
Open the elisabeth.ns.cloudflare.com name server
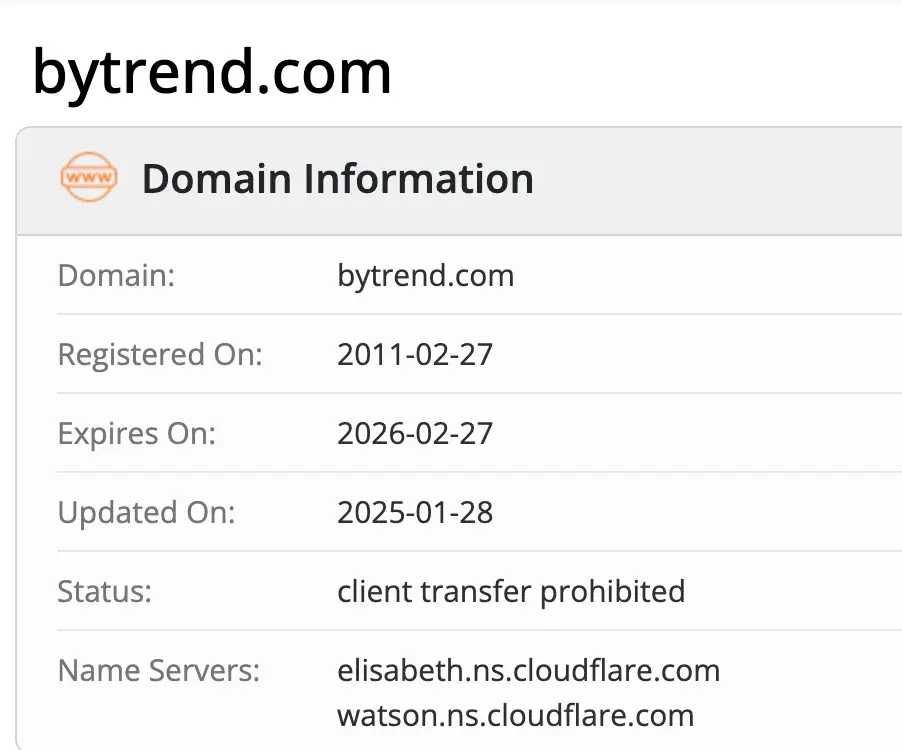(528, 670)
